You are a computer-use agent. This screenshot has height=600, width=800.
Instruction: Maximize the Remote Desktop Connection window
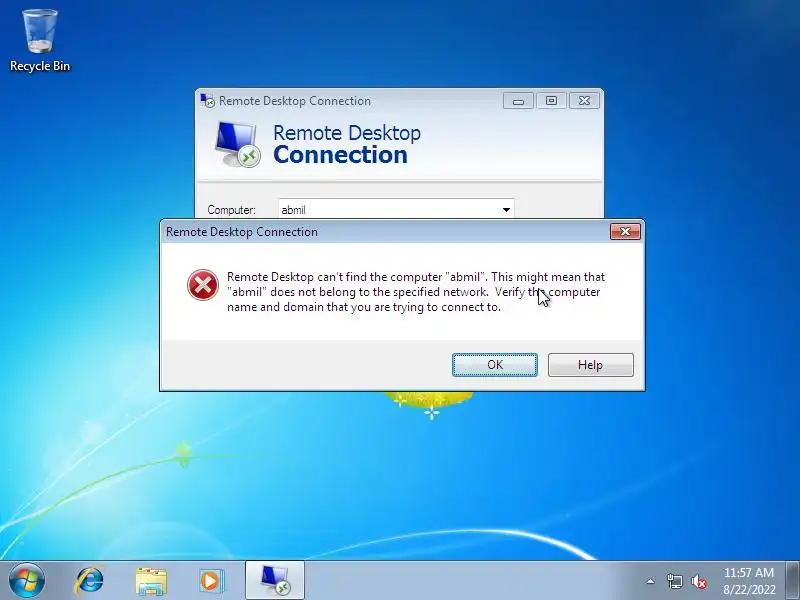(x=551, y=101)
